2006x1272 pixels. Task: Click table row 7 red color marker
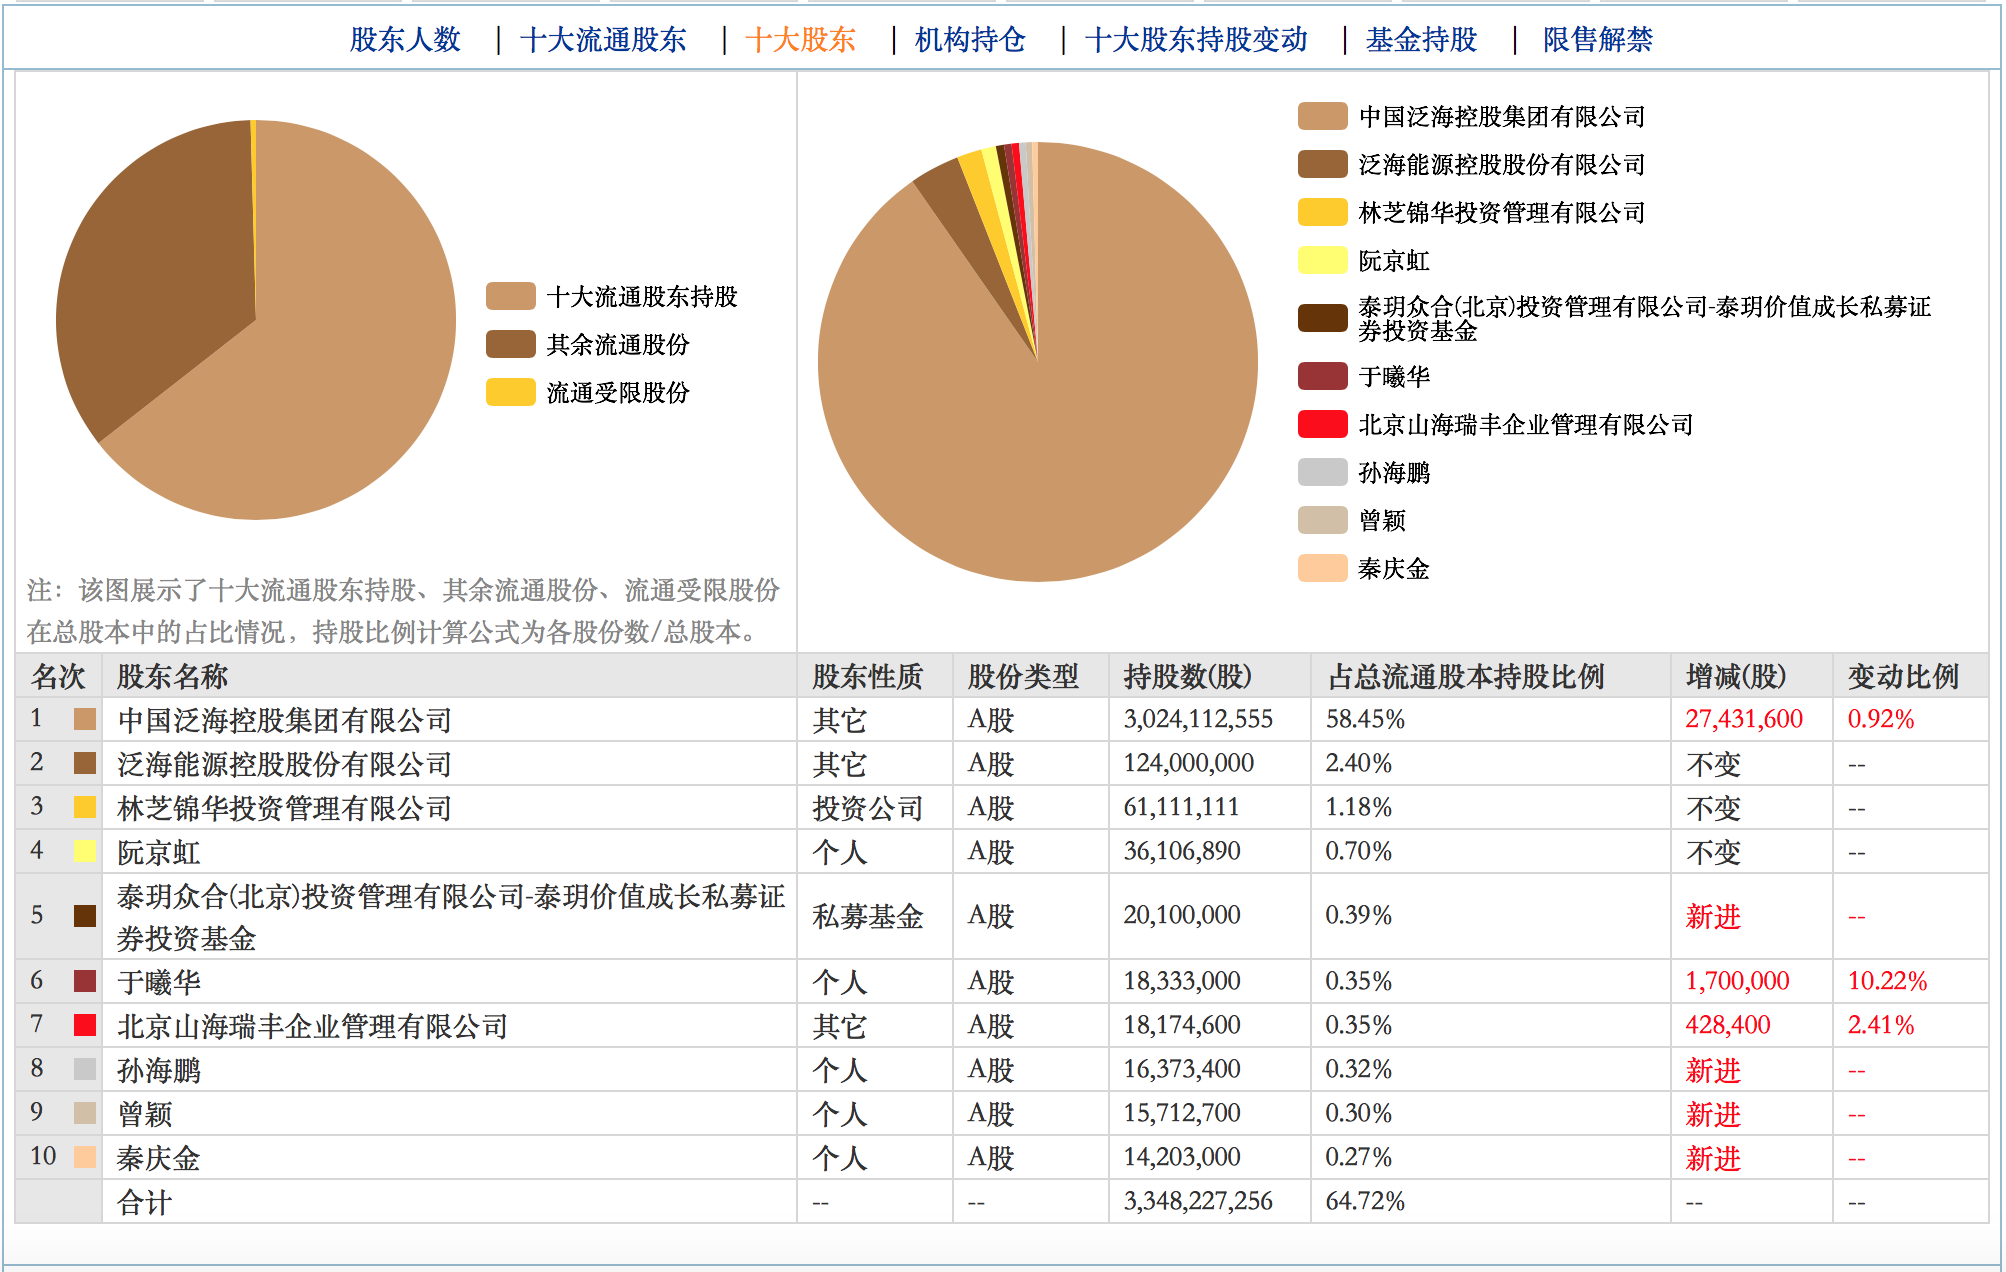pos(85,1025)
